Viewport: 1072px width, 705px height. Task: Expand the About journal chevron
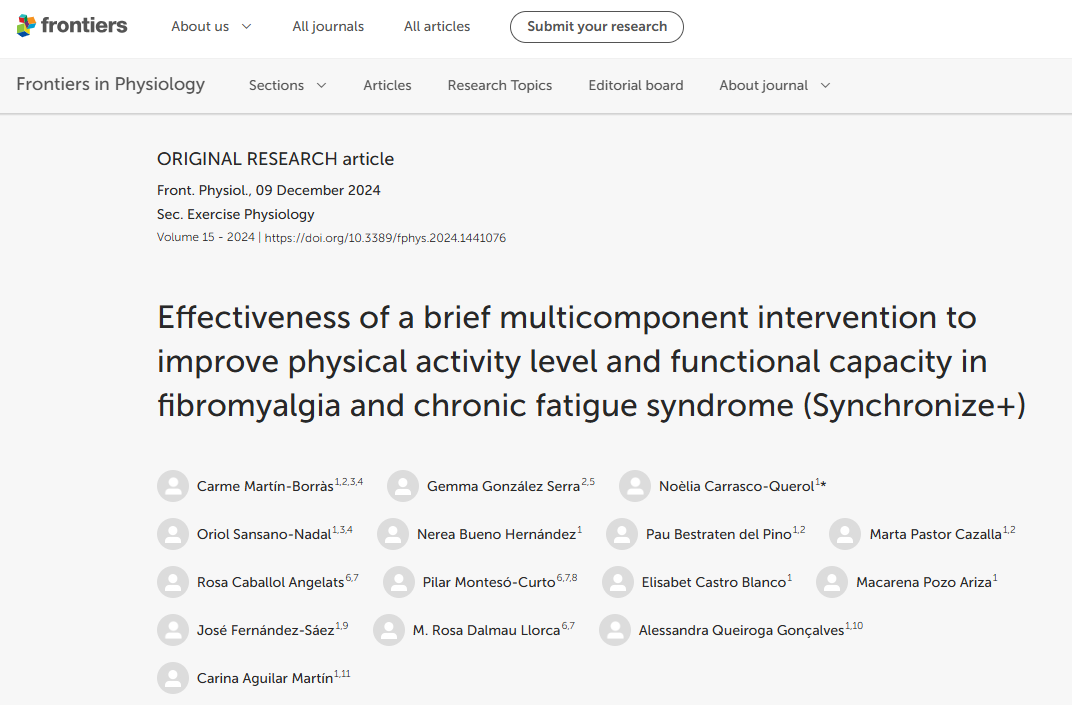(825, 85)
